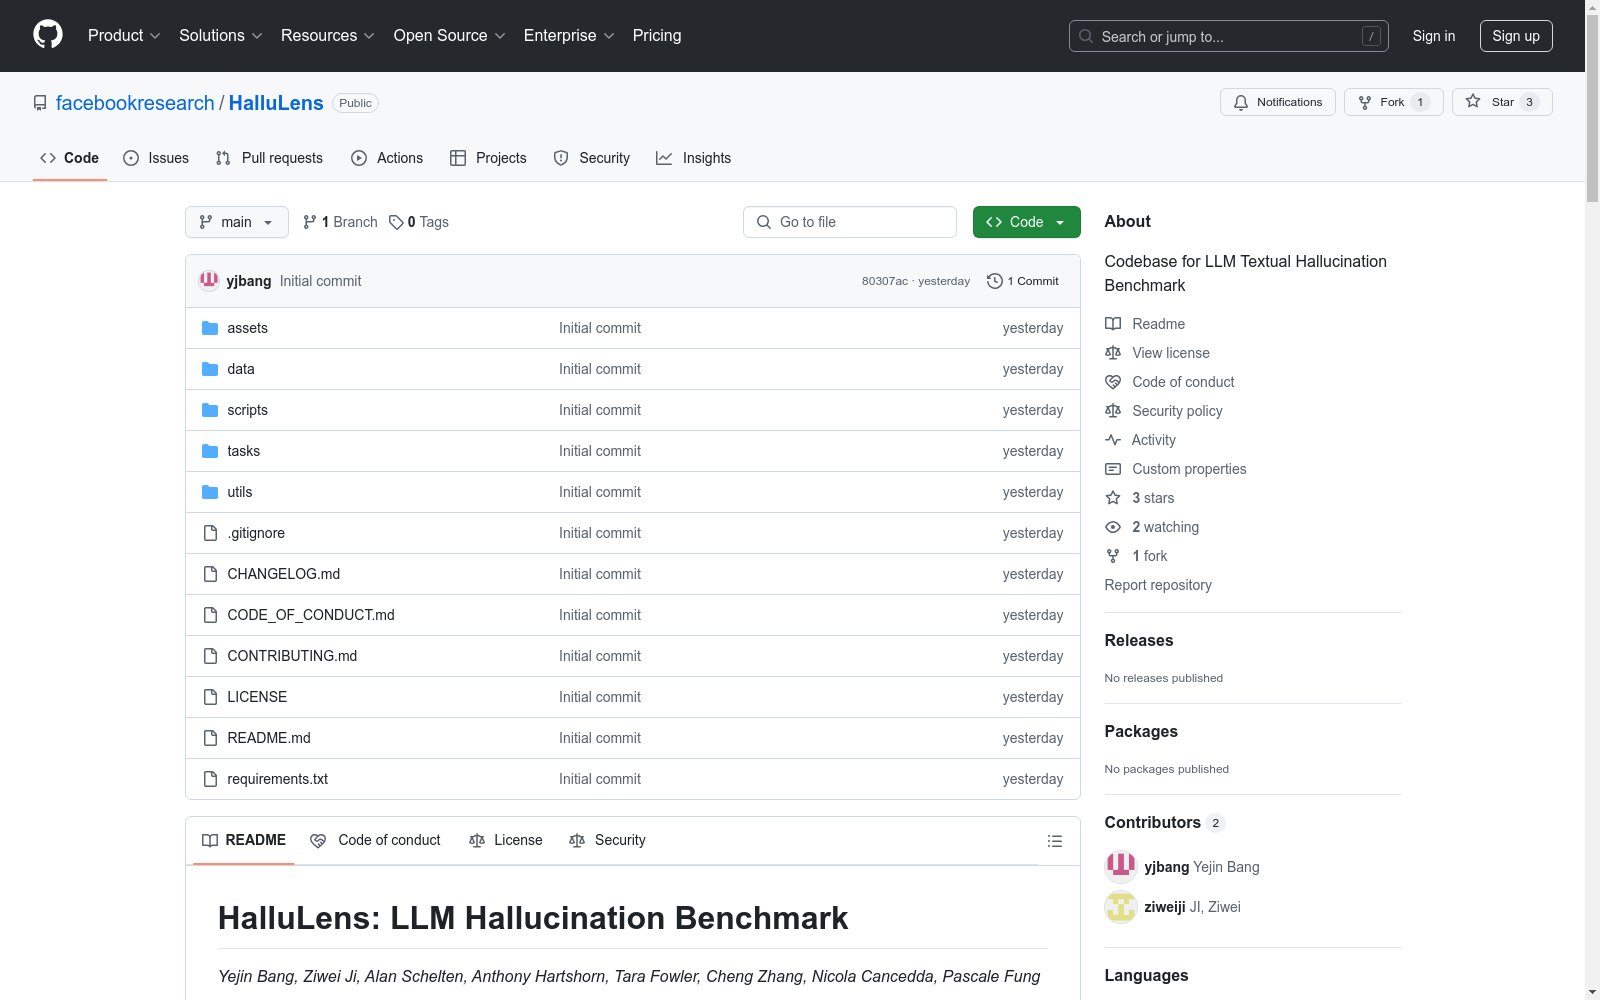The width and height of the screenshot is (1600, 1000).
Task: Open the Tags icon link
Action: pyautogui.click(x=396, y=222)
